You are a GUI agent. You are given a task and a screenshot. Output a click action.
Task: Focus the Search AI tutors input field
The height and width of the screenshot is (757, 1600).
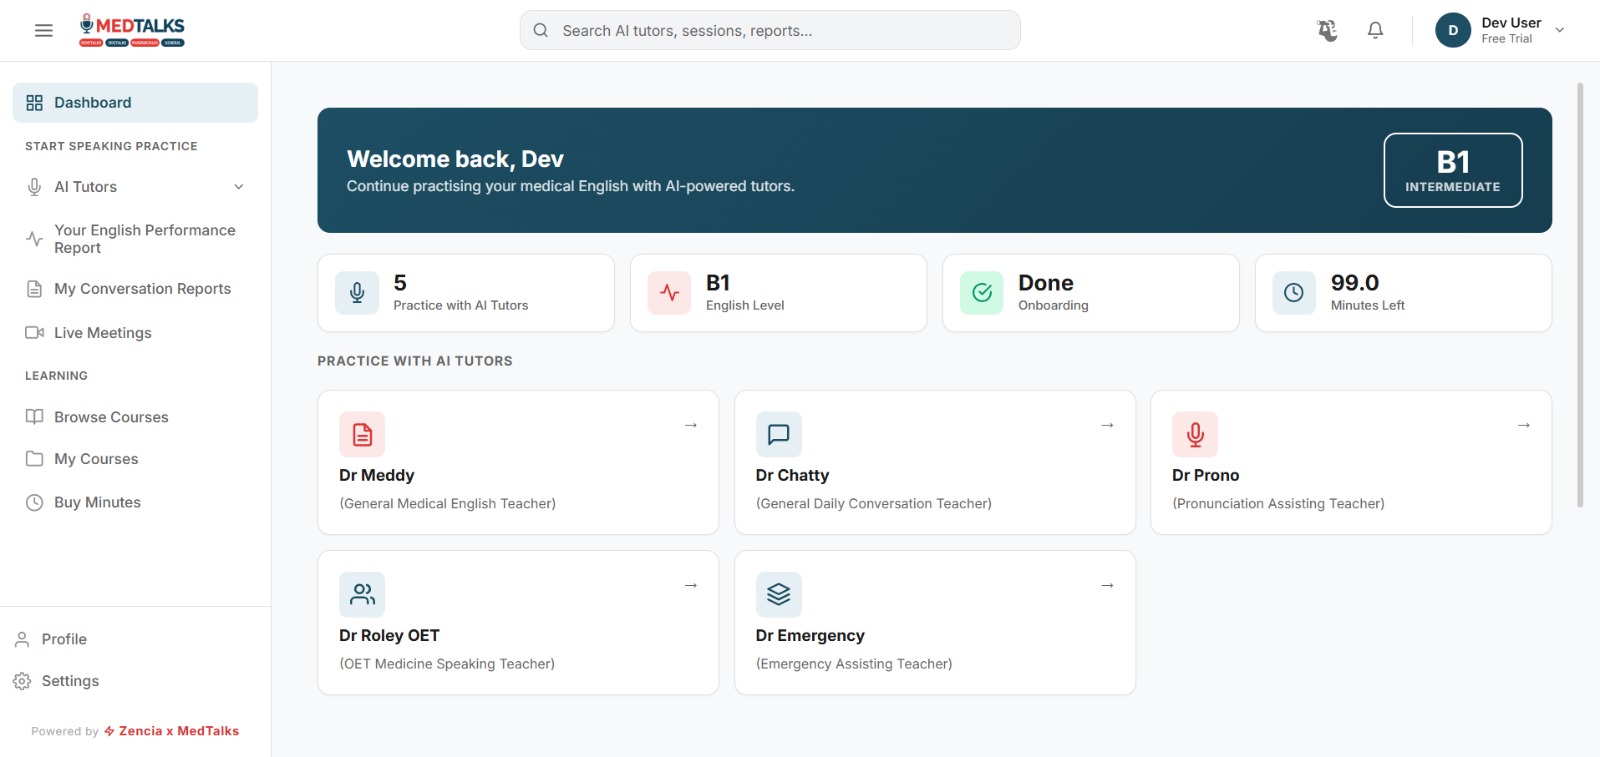tap(770, 30)
